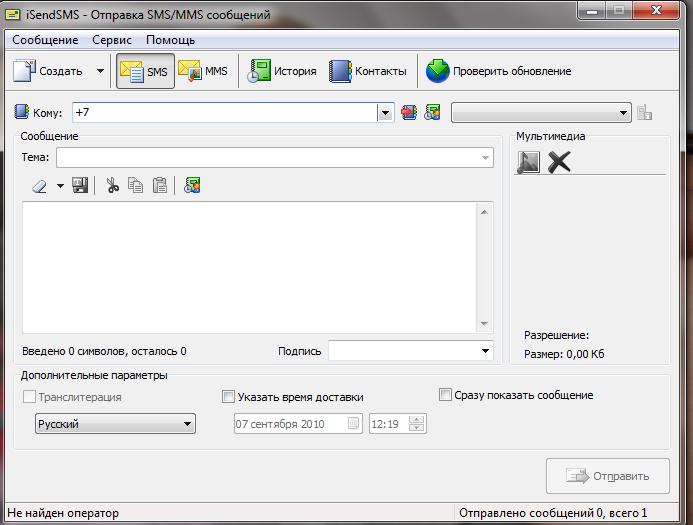
Task: Enable Сразу показать сообщение checkbox
Action: coord(445,394)
